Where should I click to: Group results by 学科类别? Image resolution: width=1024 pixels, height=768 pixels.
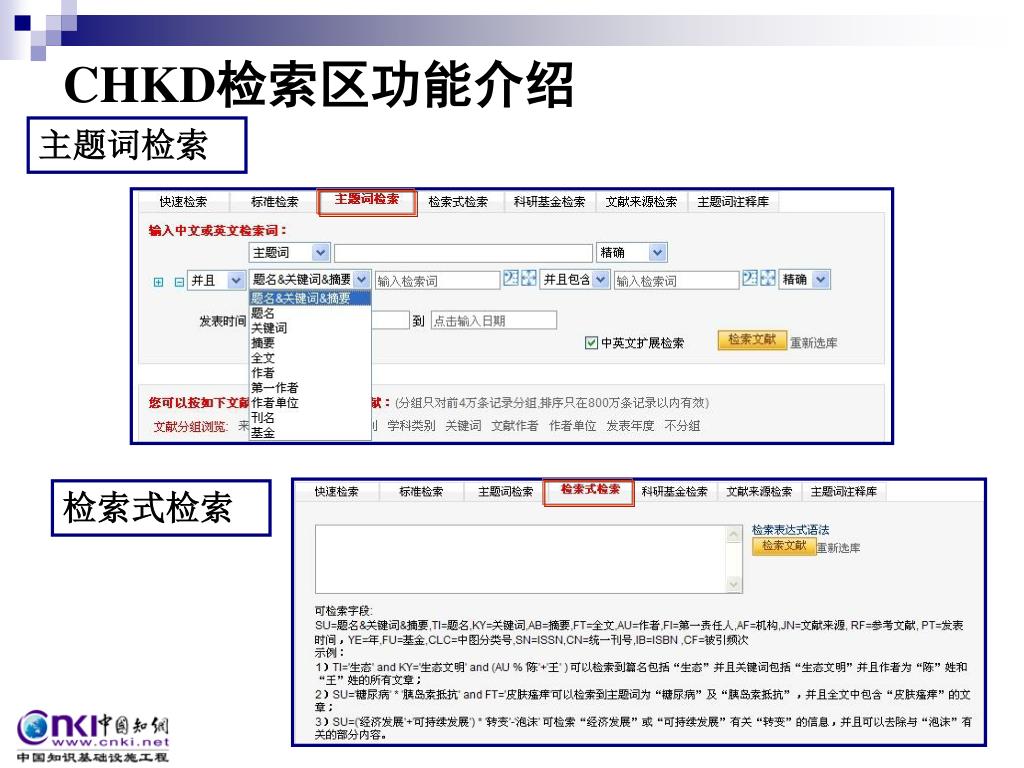(x=411, y=426)
